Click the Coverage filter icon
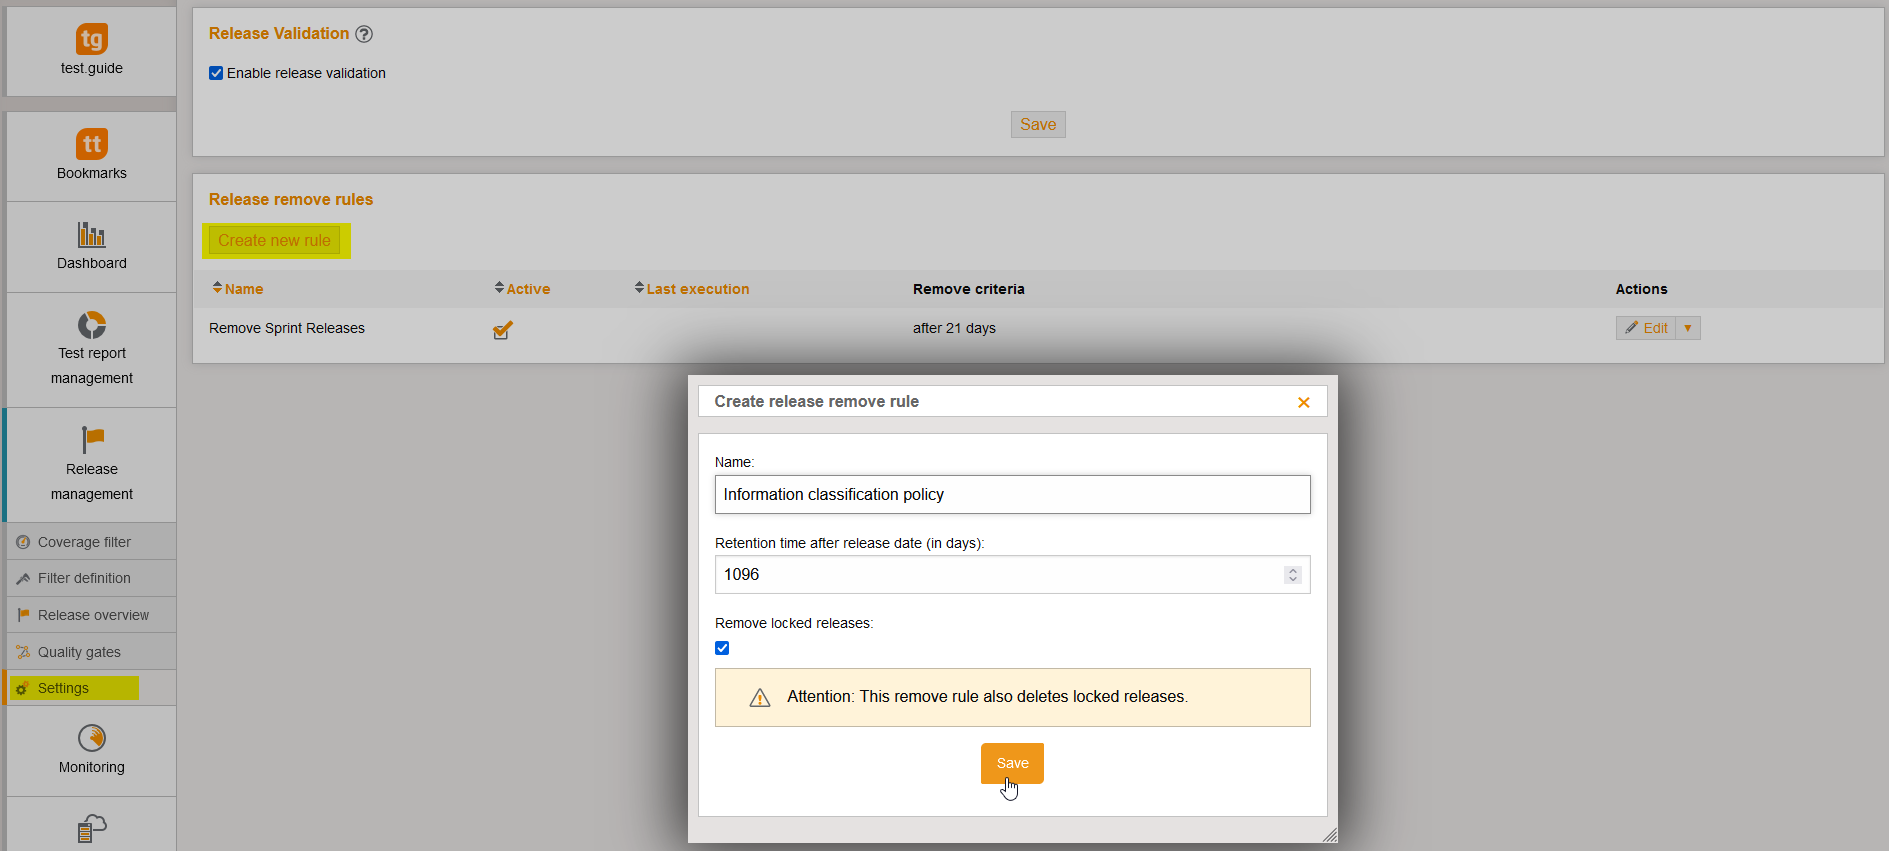The image size is (1889, 851). coord(23,542)
